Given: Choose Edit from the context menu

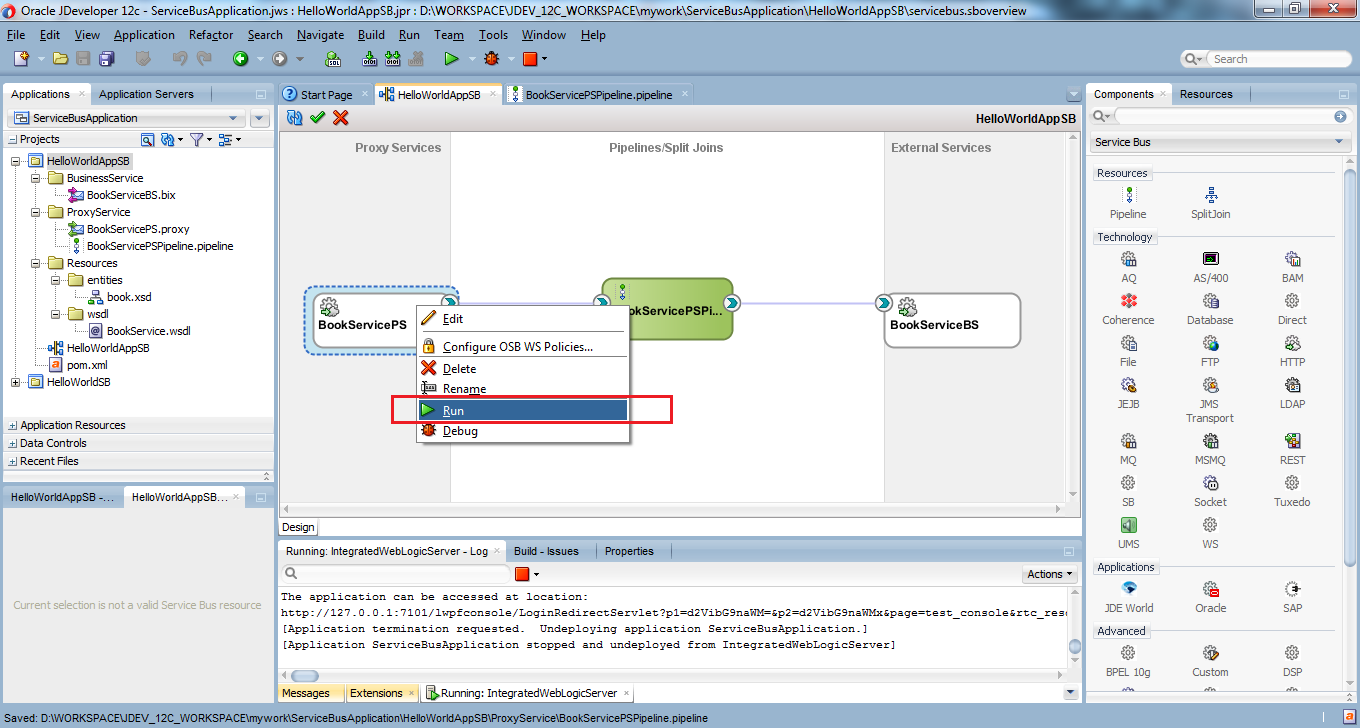Looking at the screenshot, I should pyautogui.click(x=523, y=319).
